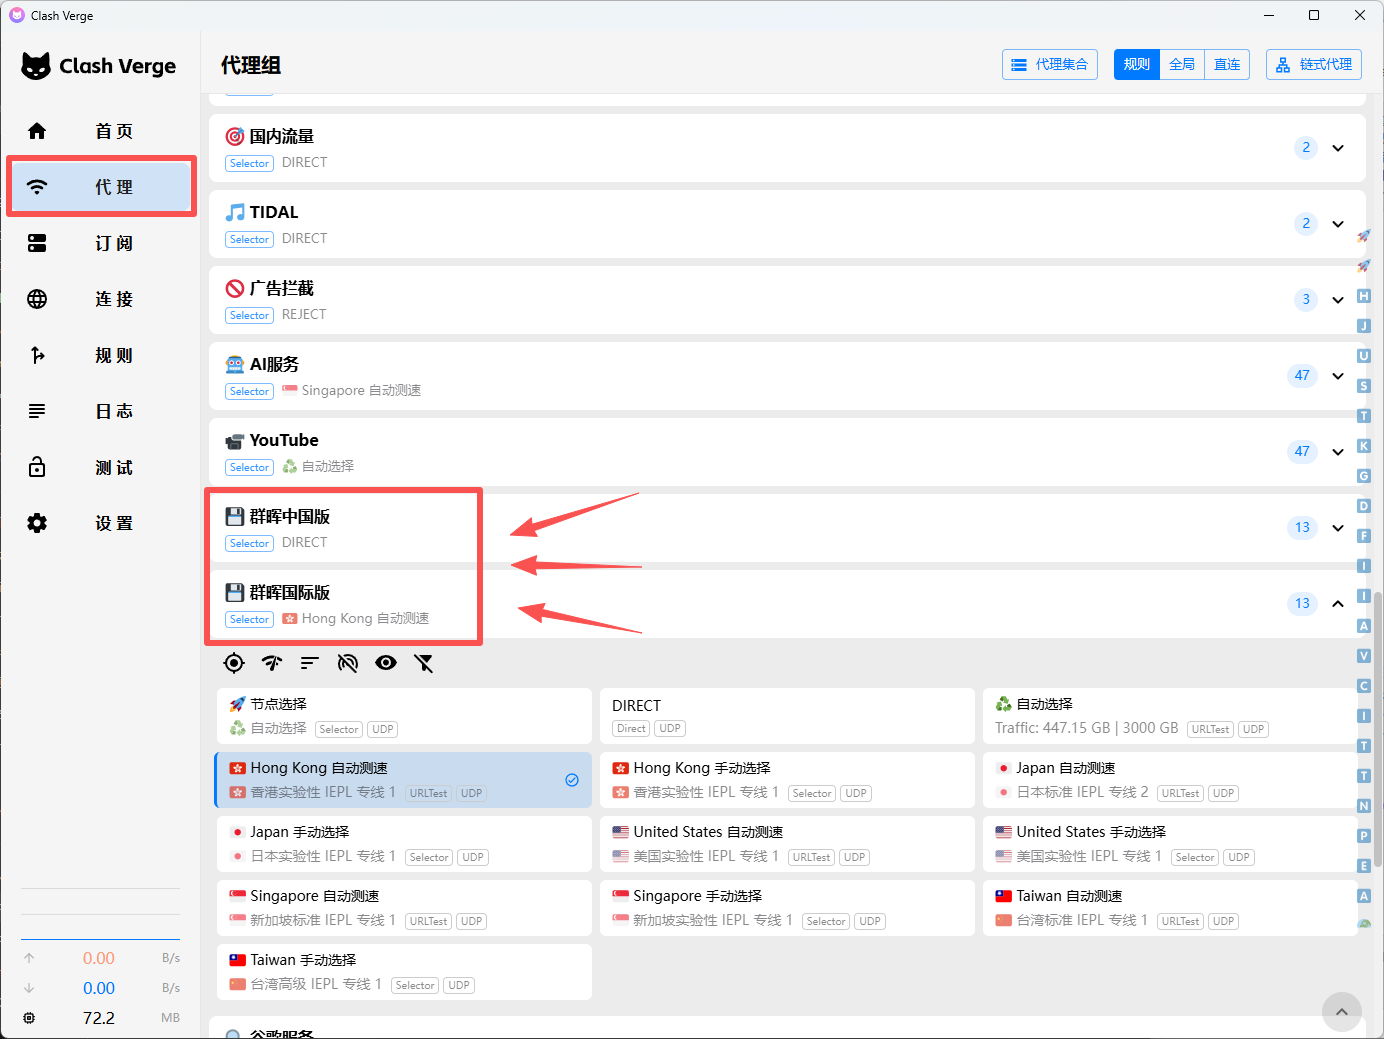Image resolution: width=1384 pixels, height=1039 pixels.
Task: Expand the AI服务 proxy group
Action: coord(1338,375)
